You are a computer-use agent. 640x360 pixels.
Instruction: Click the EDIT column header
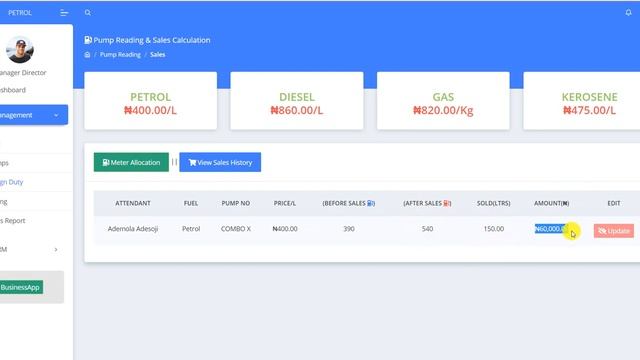point(614,203)
